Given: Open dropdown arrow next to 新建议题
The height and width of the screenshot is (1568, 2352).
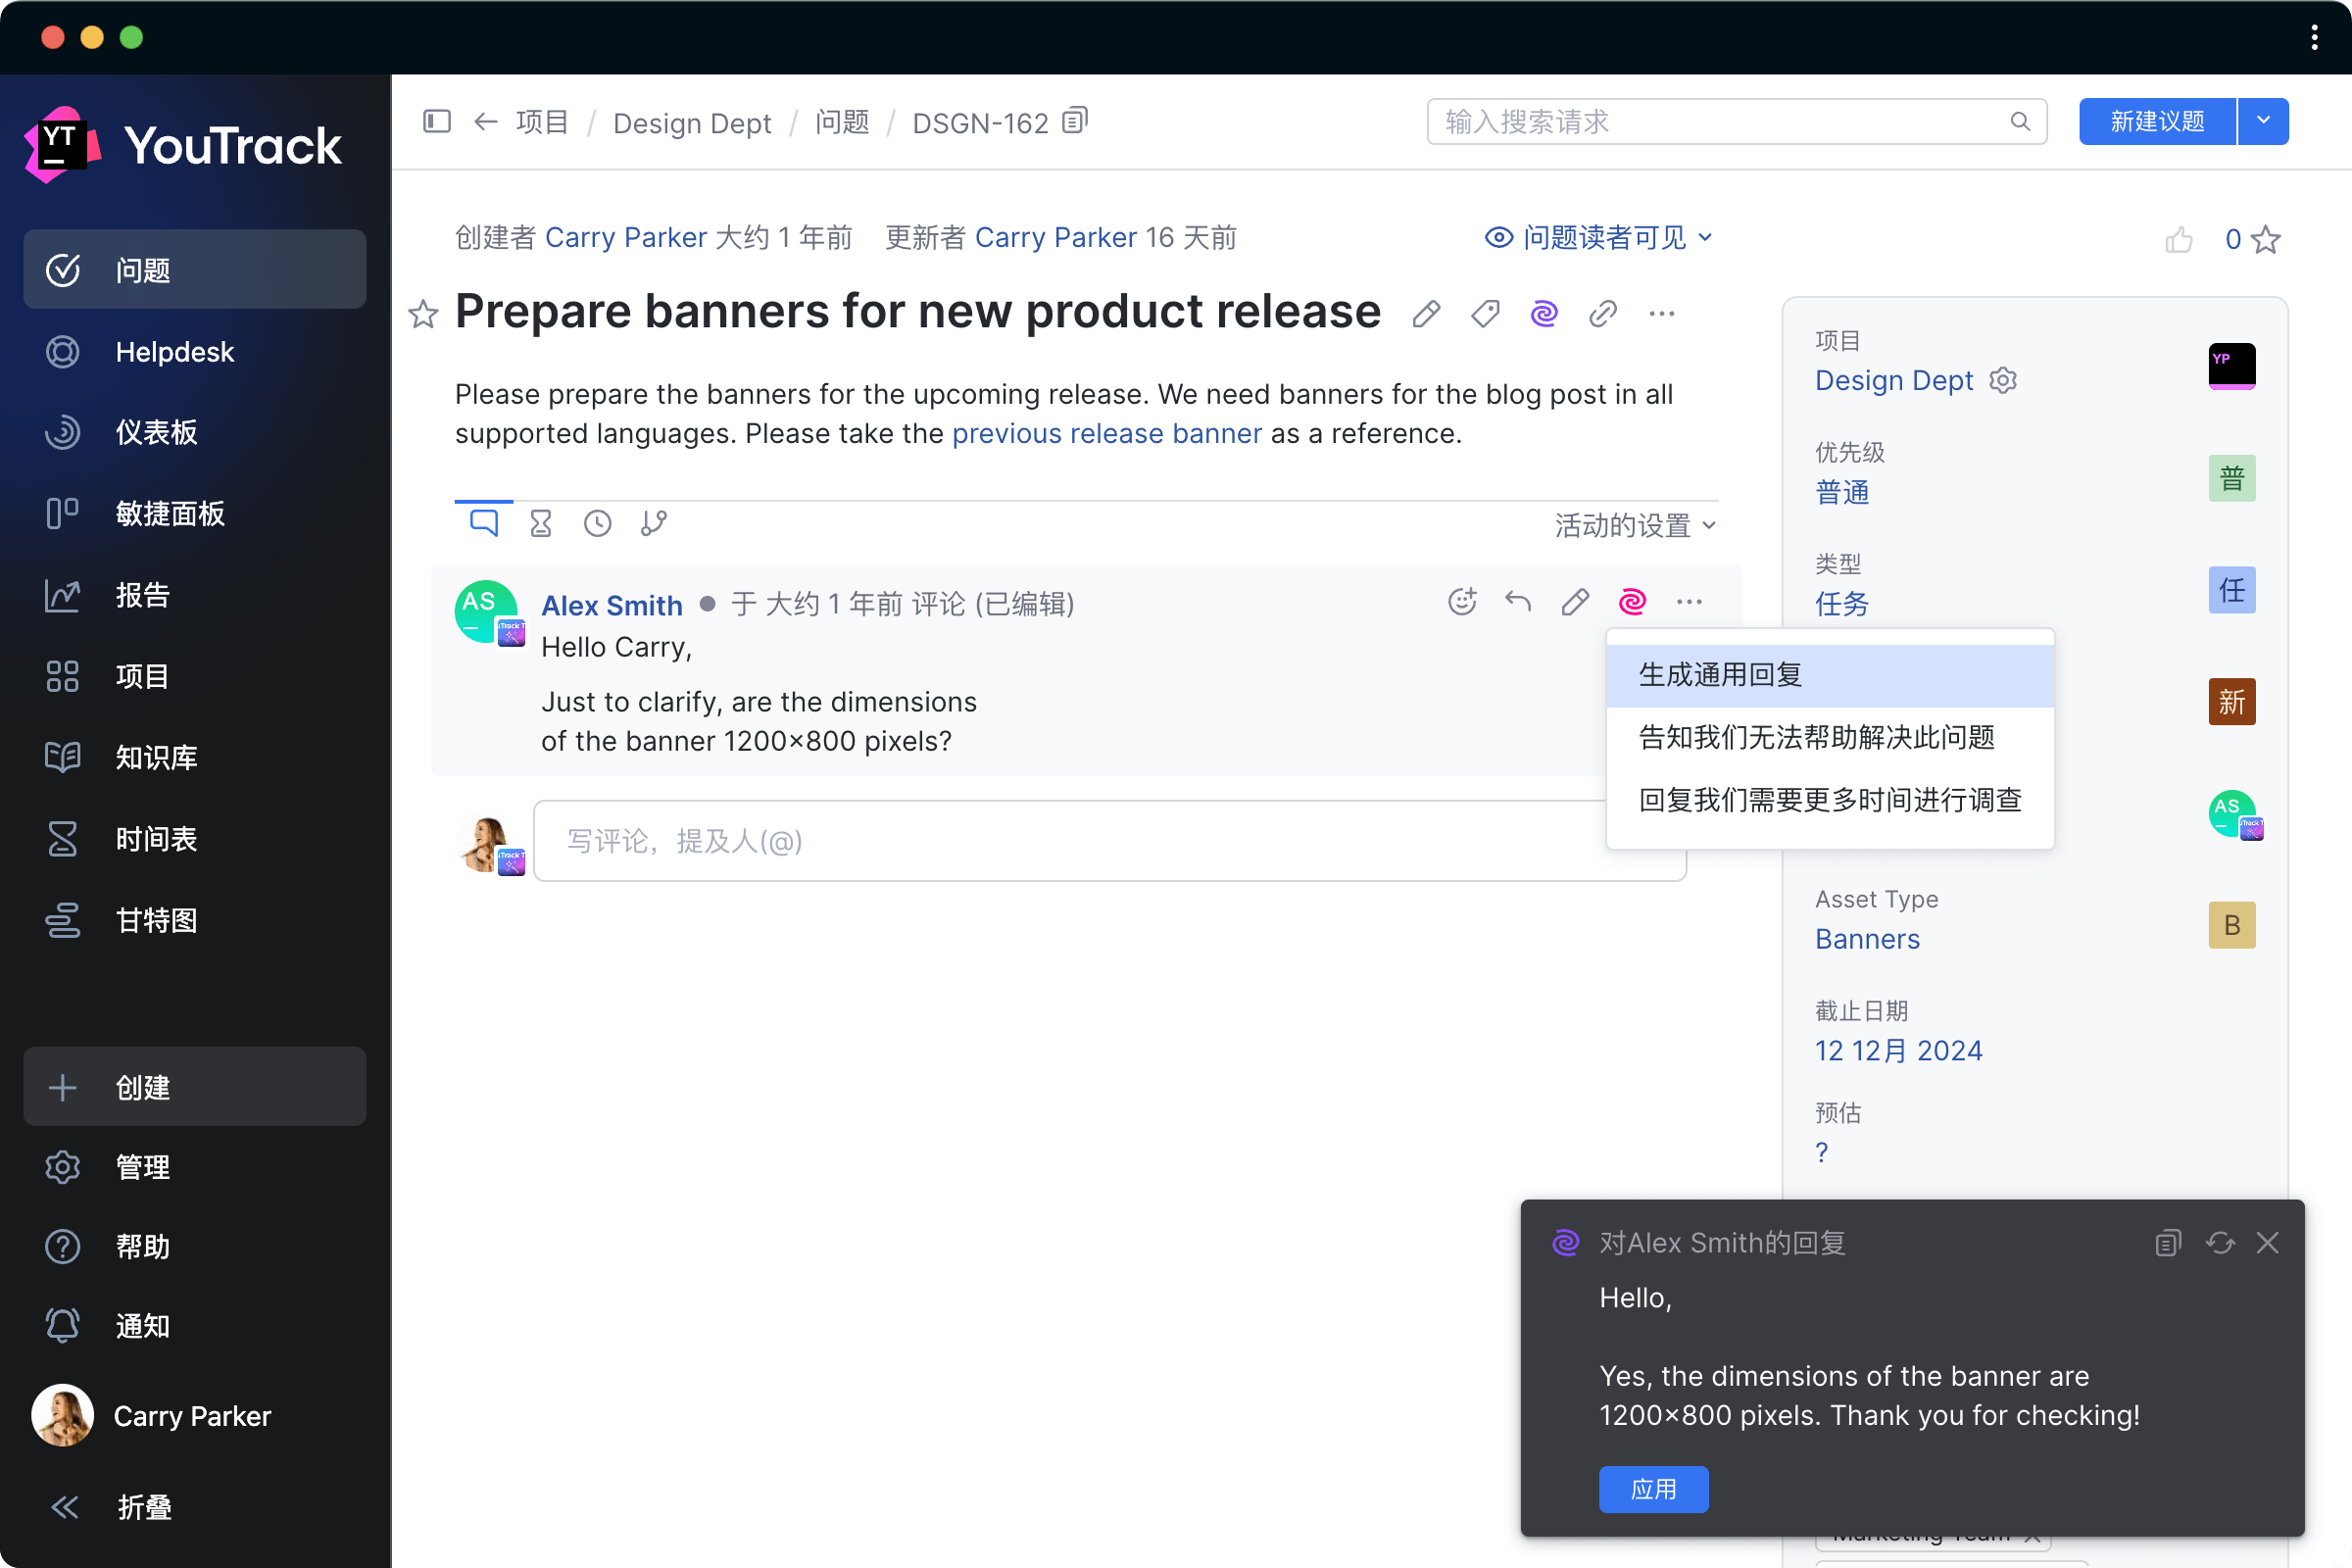Looking at the screenshot, I should click(2263, 121).
